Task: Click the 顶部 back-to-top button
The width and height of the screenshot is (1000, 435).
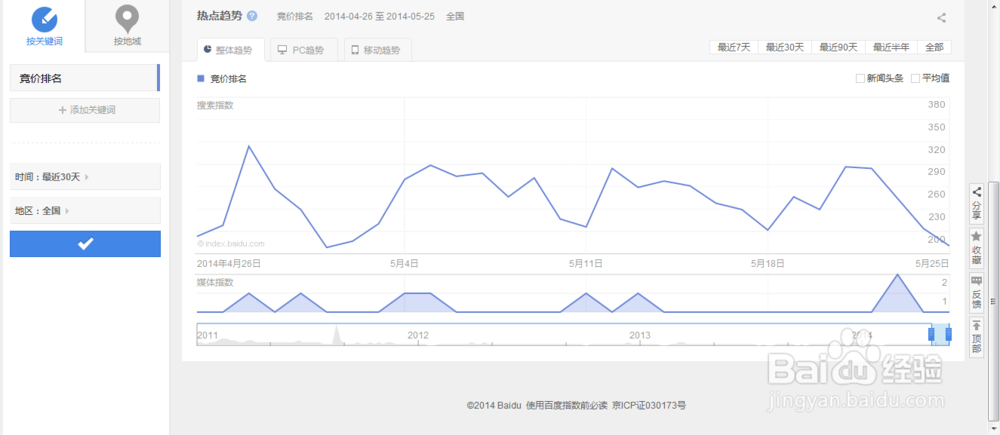Action: [x=976, y=337]
